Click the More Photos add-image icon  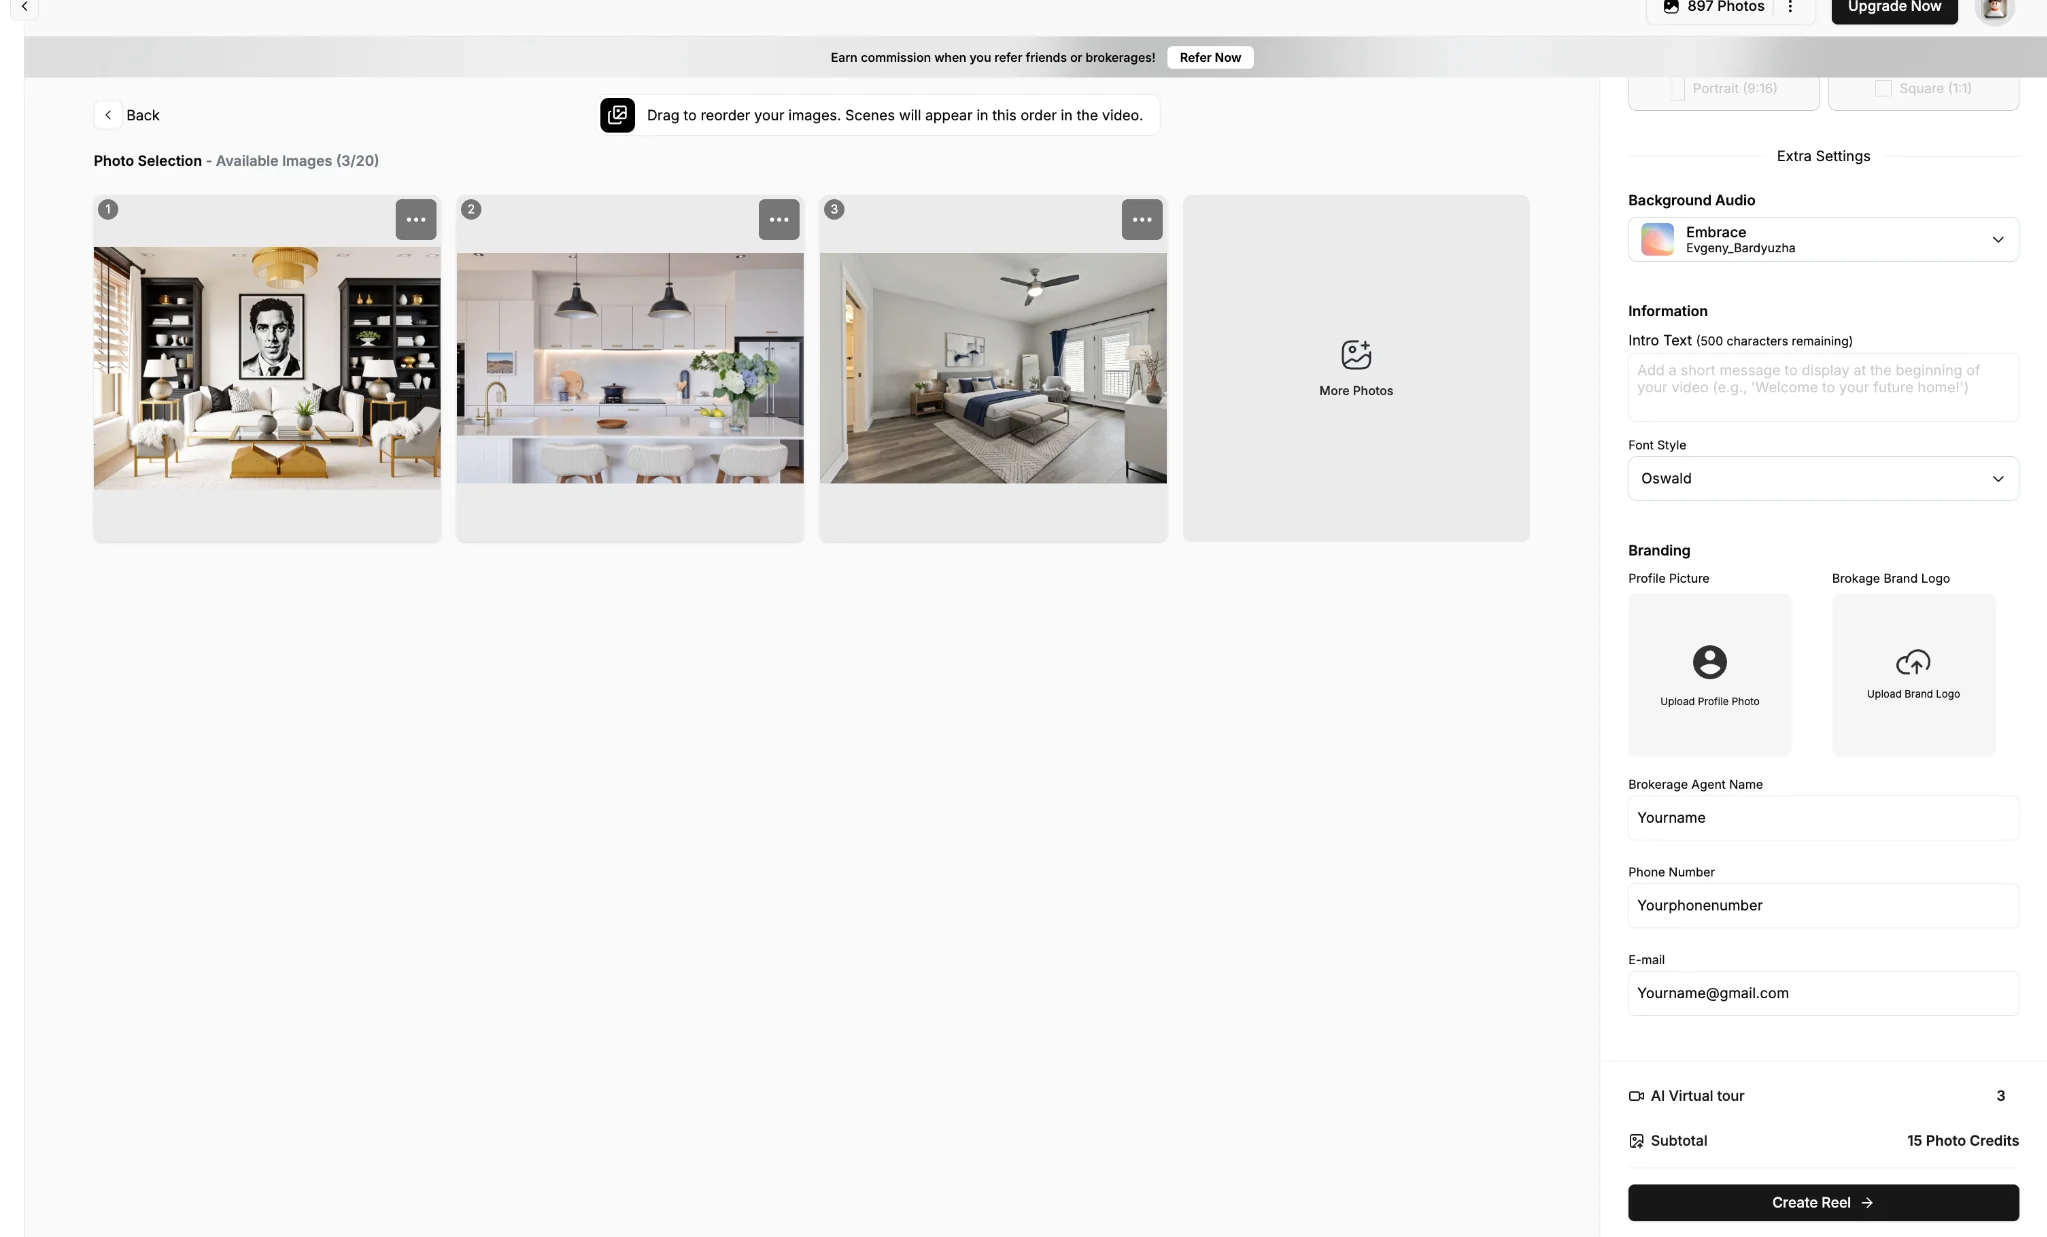[x=1356, y=354]
